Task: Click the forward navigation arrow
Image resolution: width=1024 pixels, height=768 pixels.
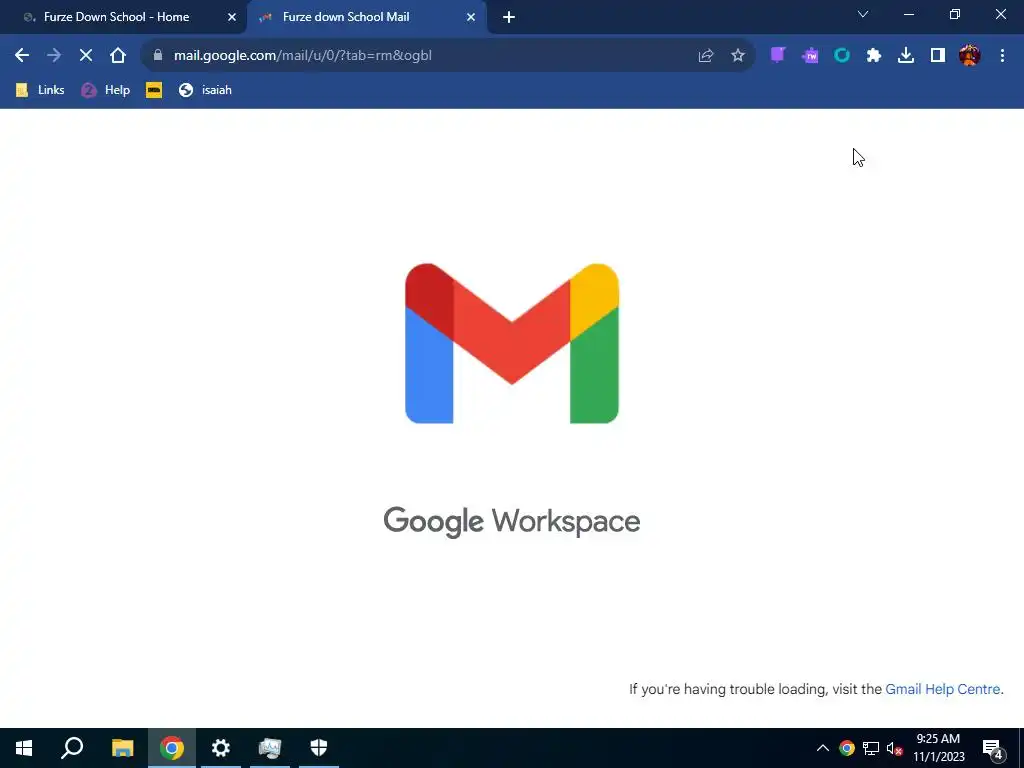Action: coord(54,56)
